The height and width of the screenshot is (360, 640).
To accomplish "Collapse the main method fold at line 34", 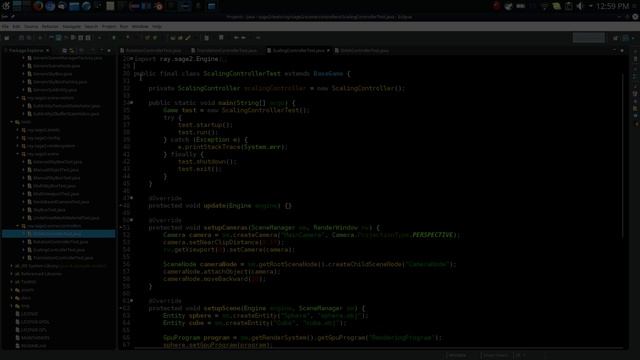I will [x=131, y=103].
